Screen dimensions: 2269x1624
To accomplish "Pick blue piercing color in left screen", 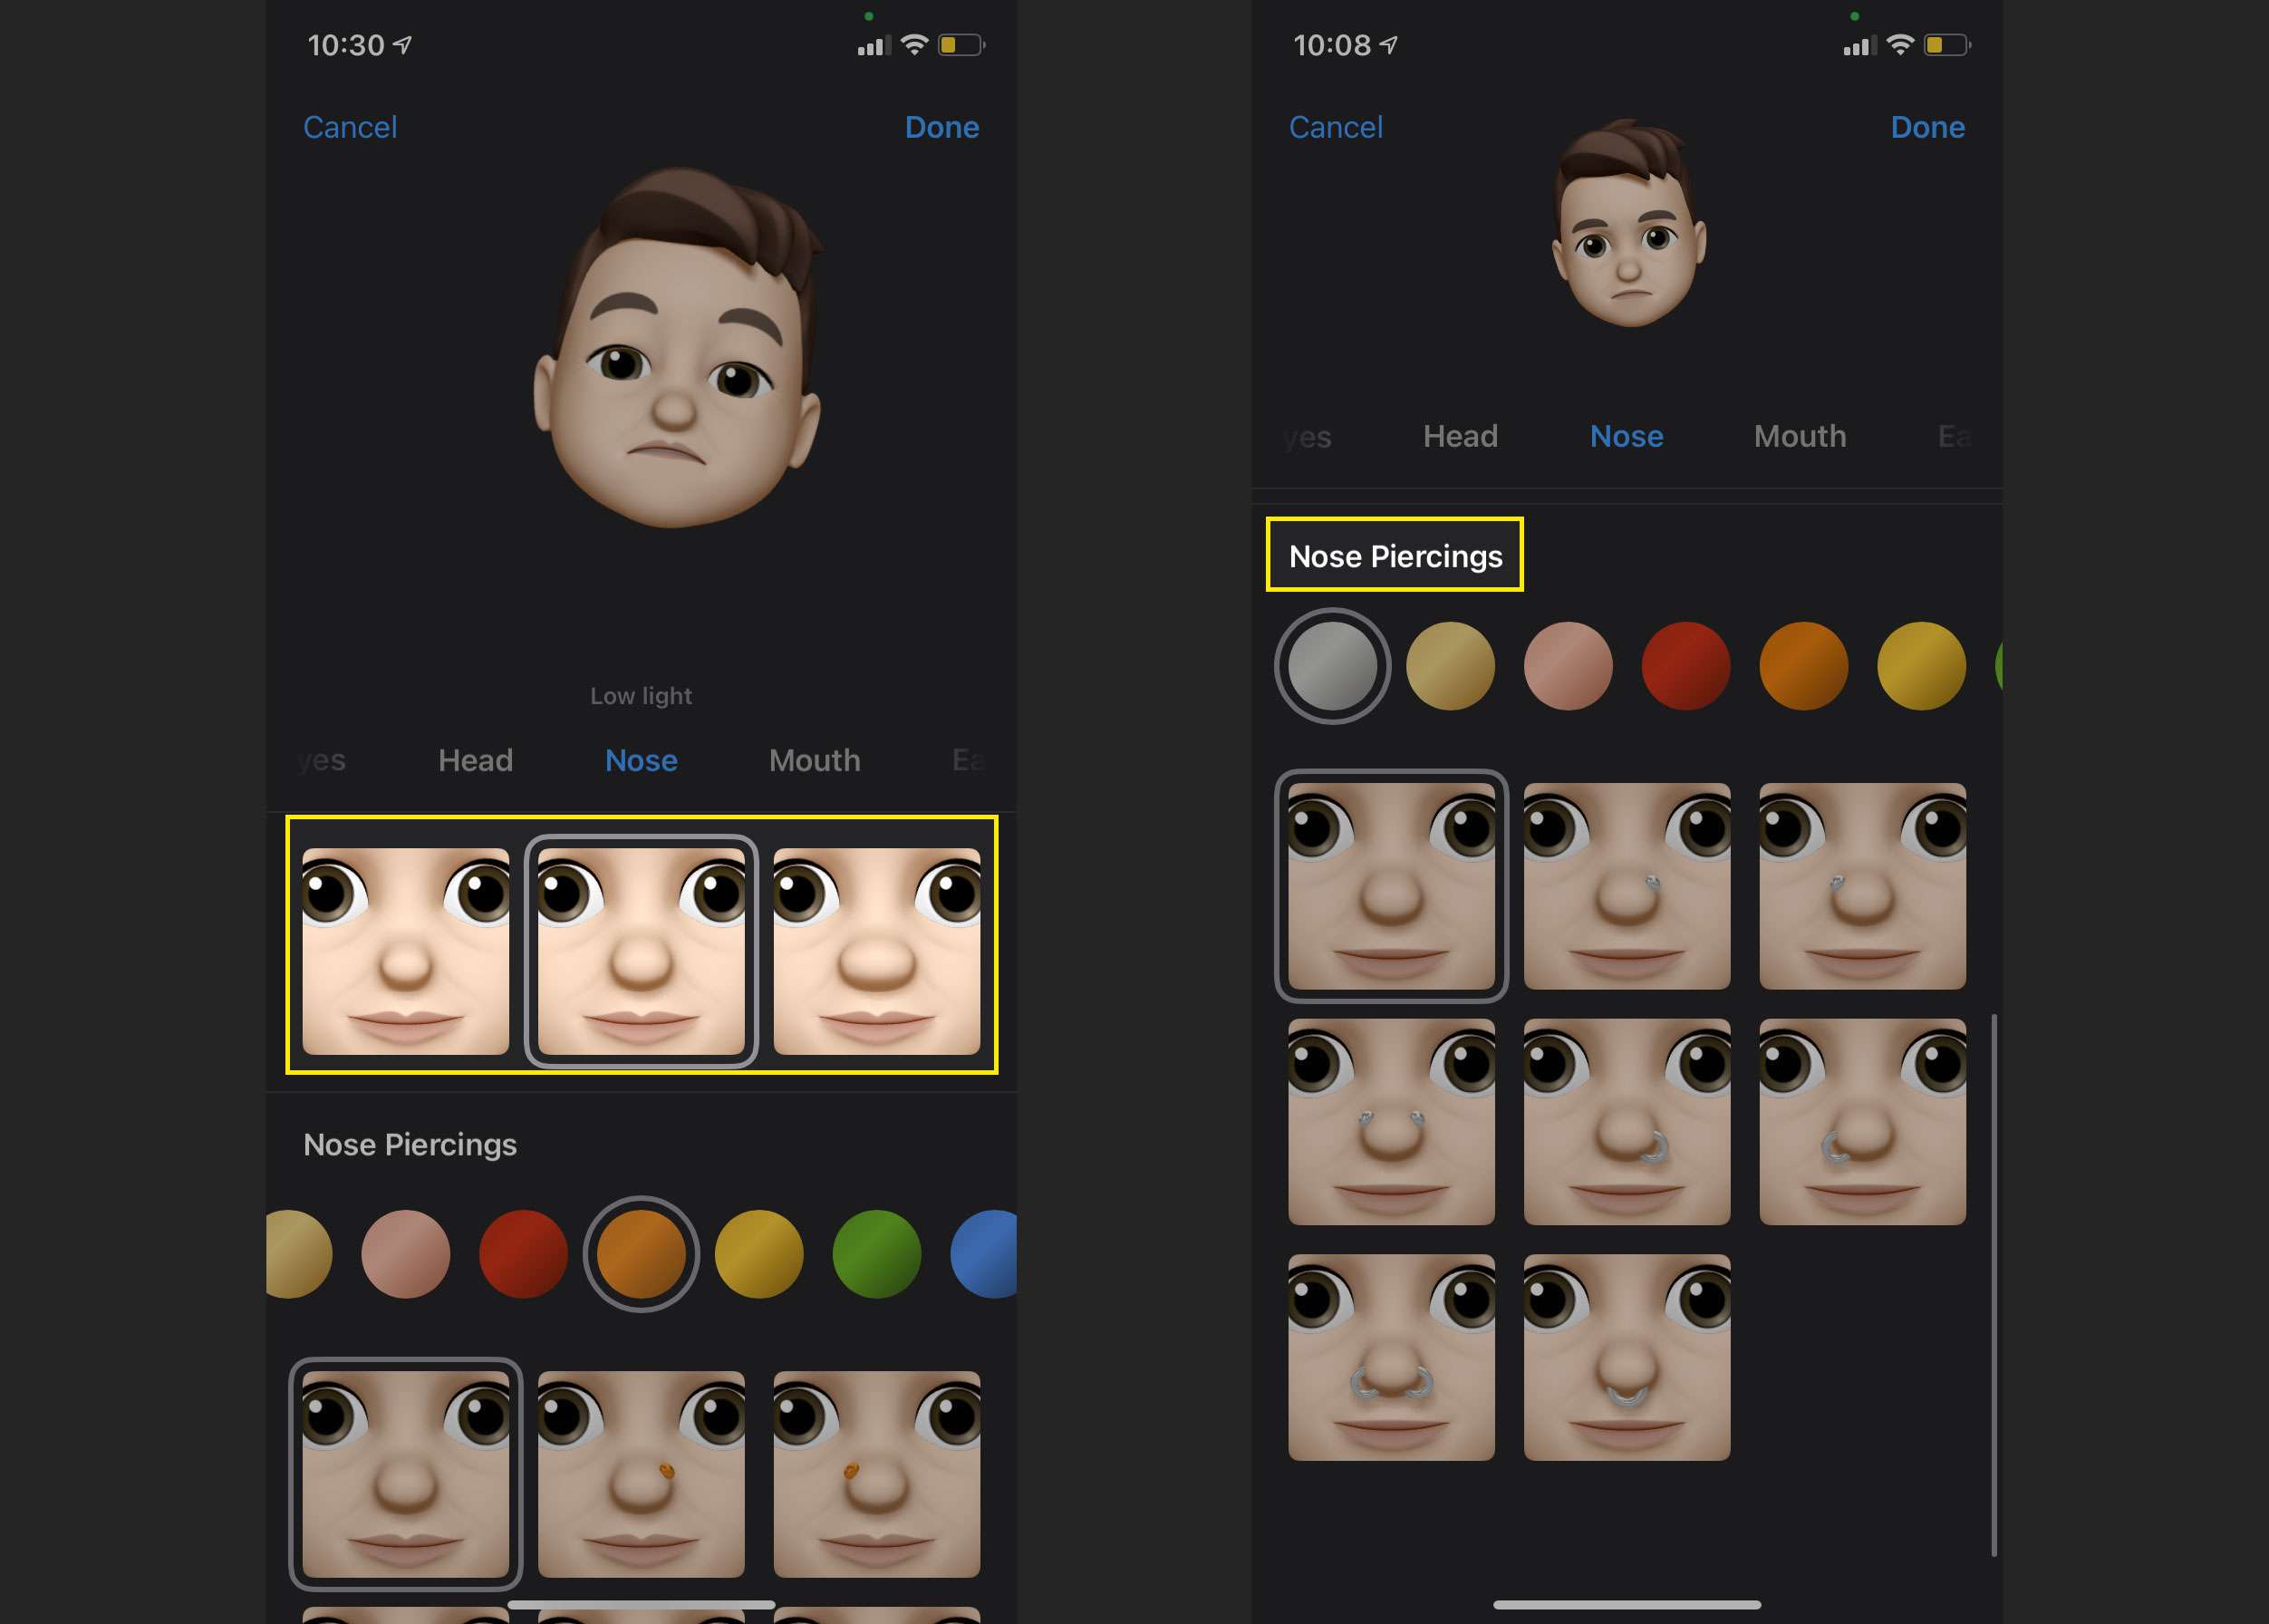I will [984, 1254].
